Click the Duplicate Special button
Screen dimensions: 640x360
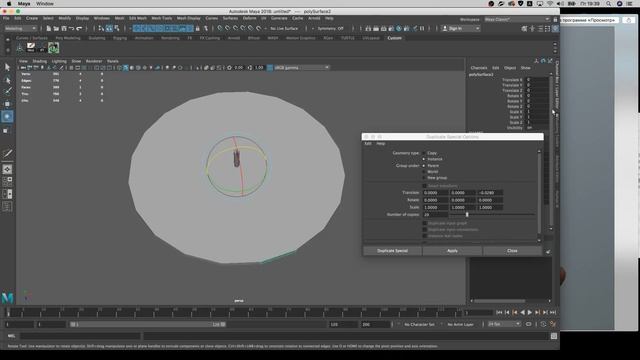click(392, 251)
